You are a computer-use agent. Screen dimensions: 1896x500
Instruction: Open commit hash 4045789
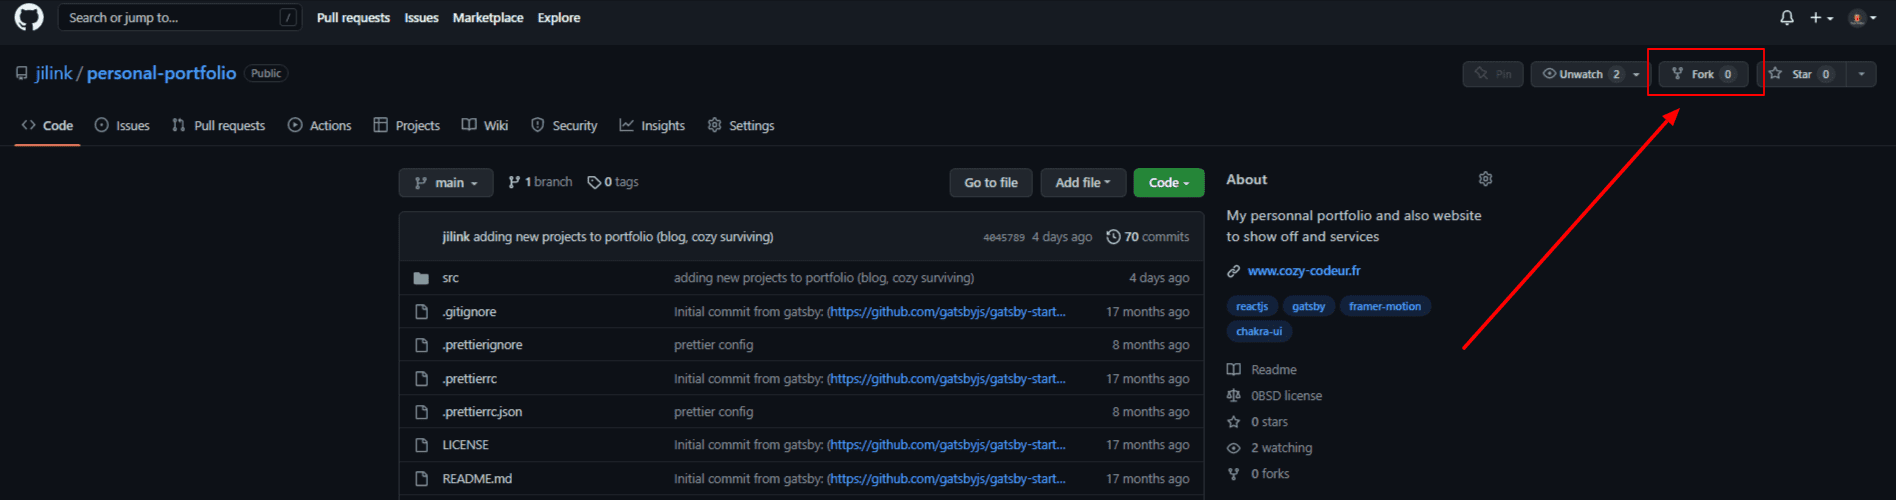(1004, 237)
